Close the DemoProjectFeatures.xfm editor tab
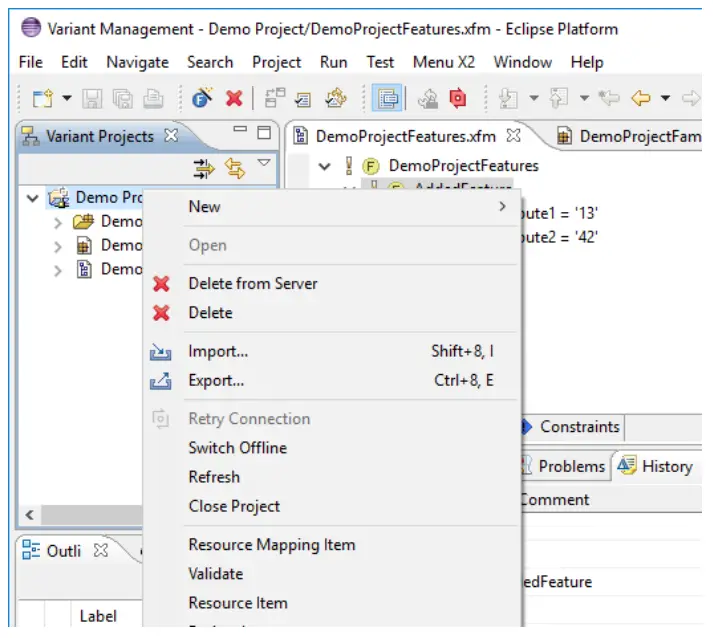713x638 pixels. click(513, 136)
